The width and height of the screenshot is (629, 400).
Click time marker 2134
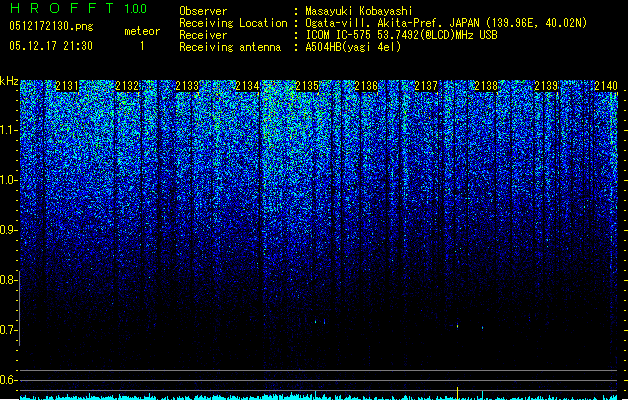pos(247,86)
